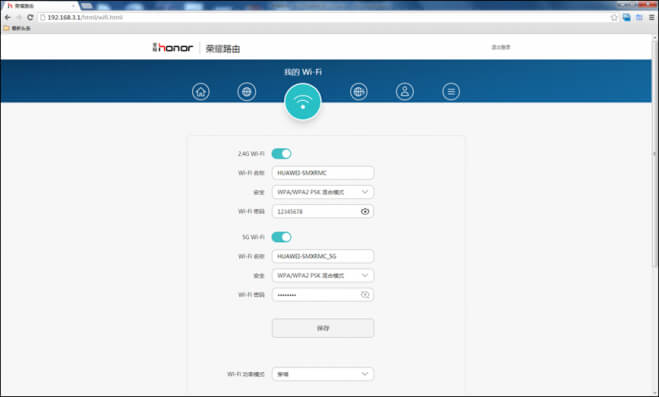Open the Home icon in router navigation
Viewport: 659px width, 397px height.
click(x=200, y=92)
